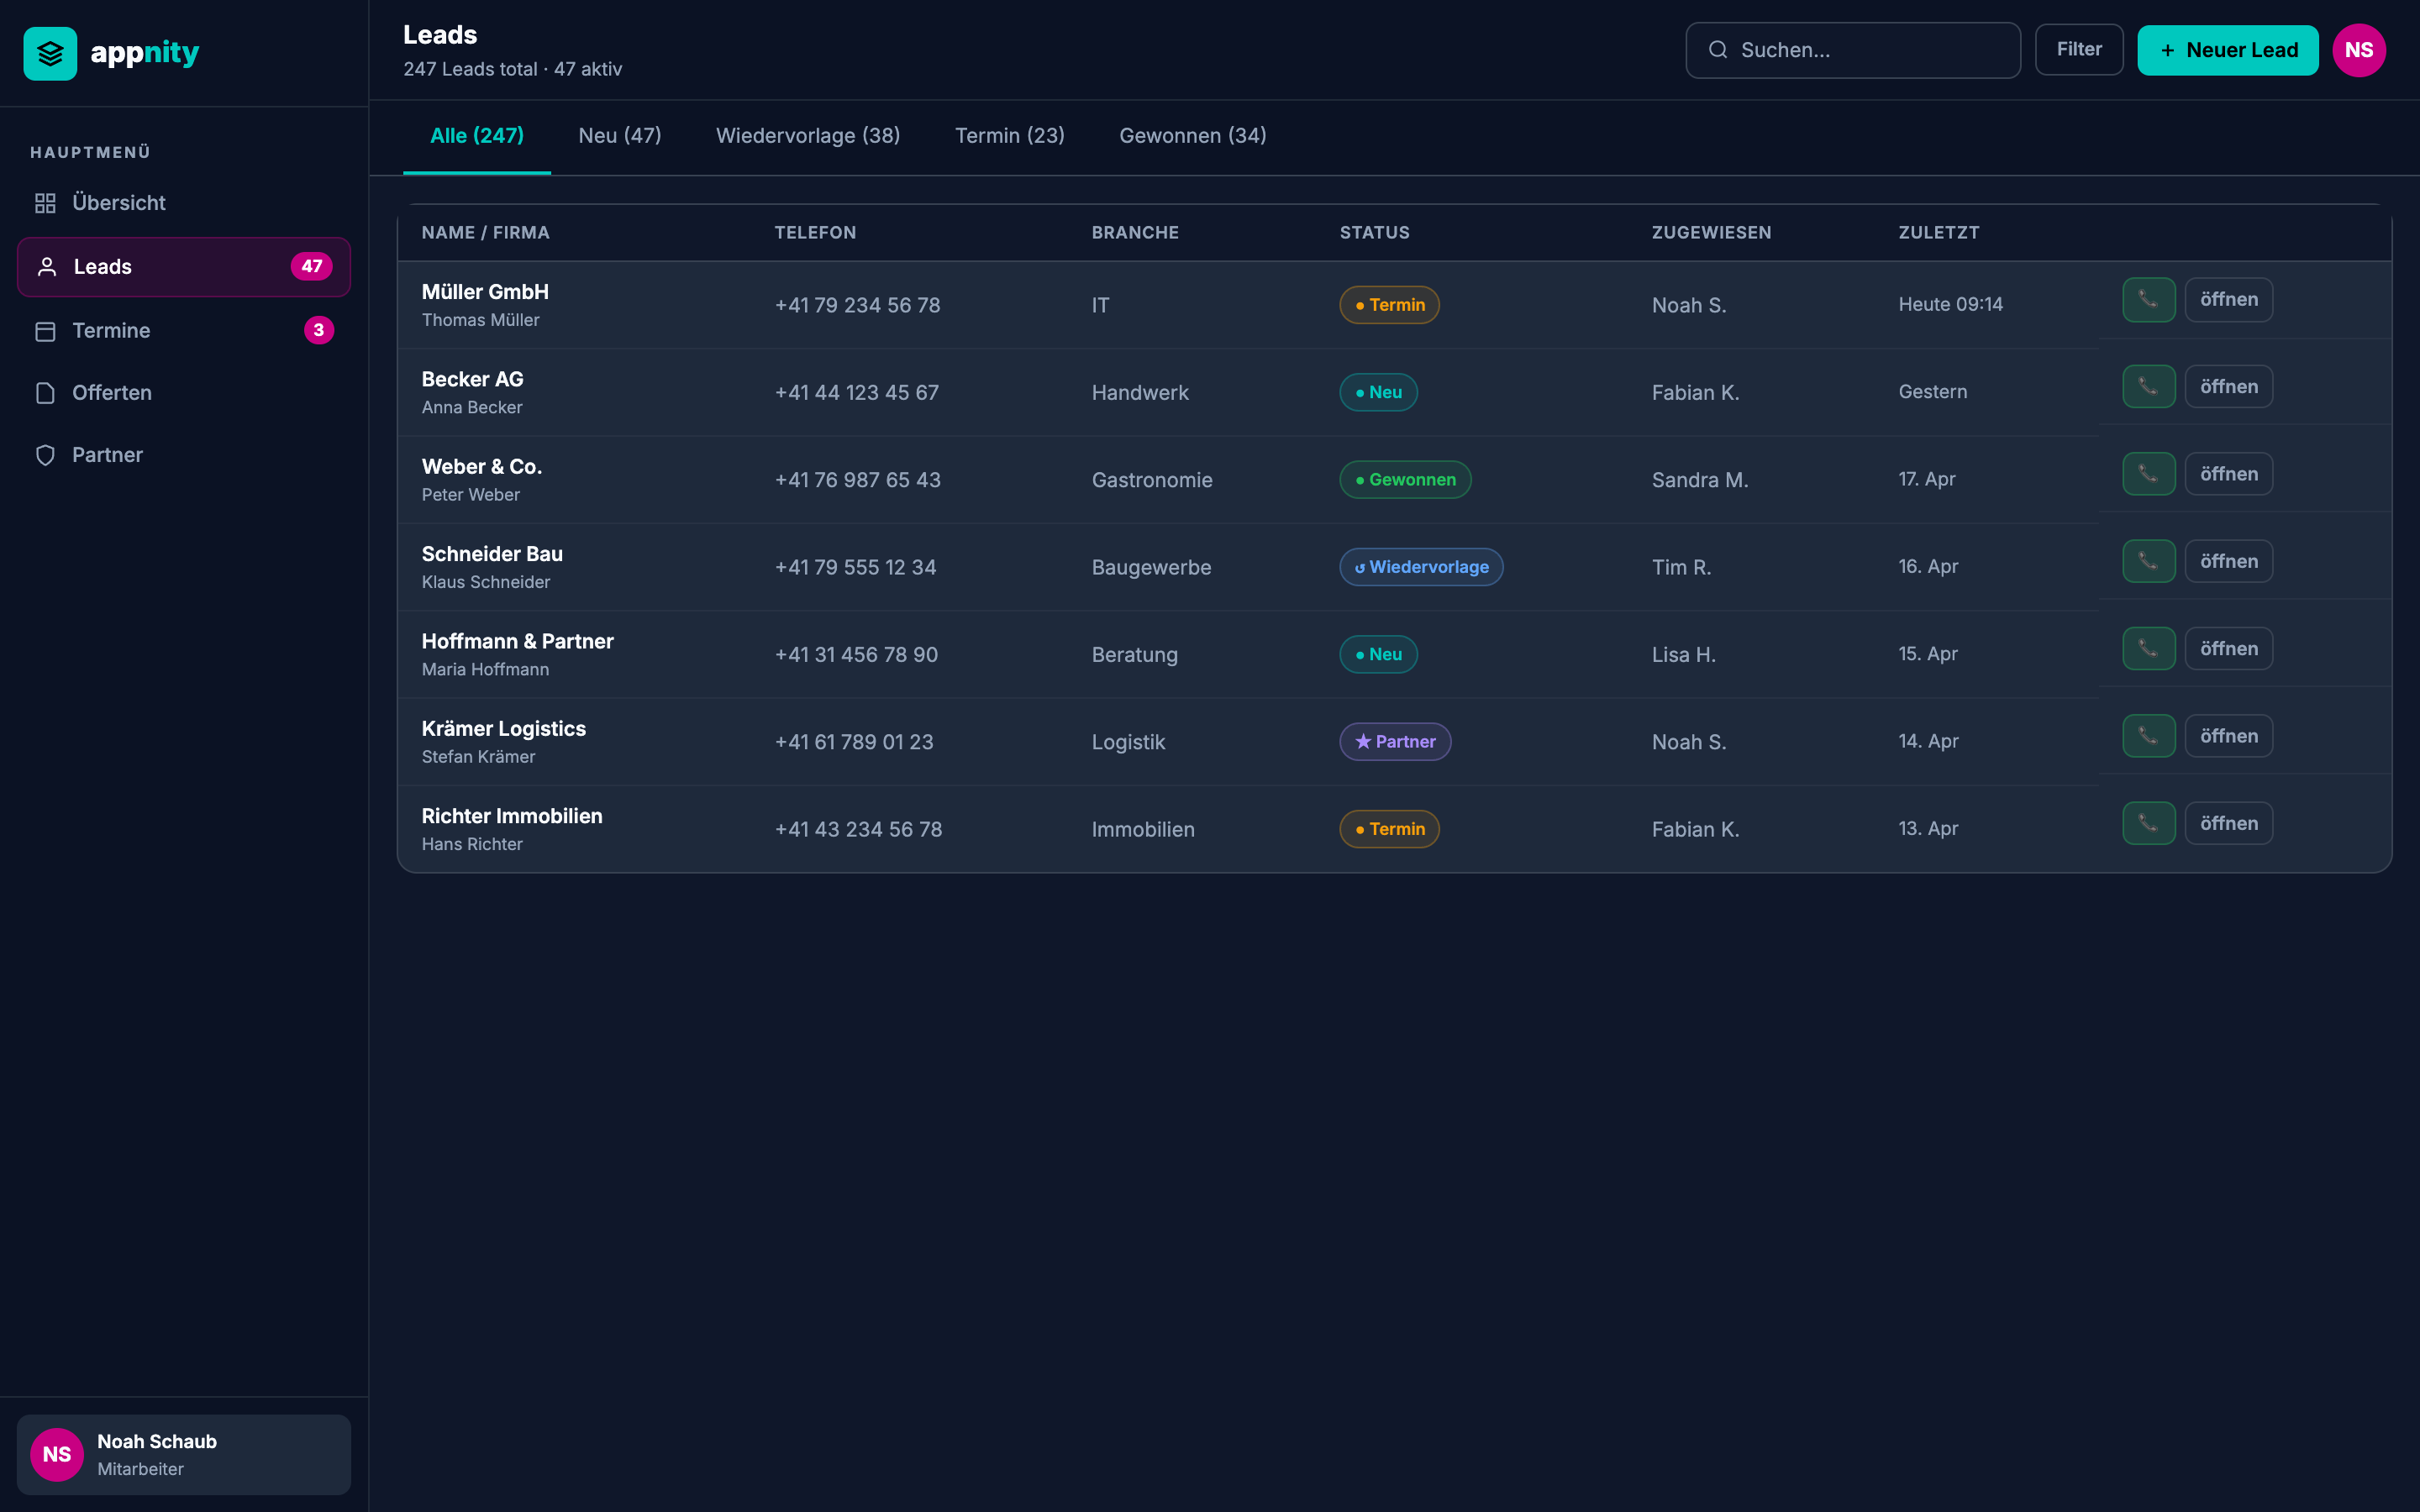Click the Partner shield icon
This screenshot has height=1512, width=2420.
45,455
